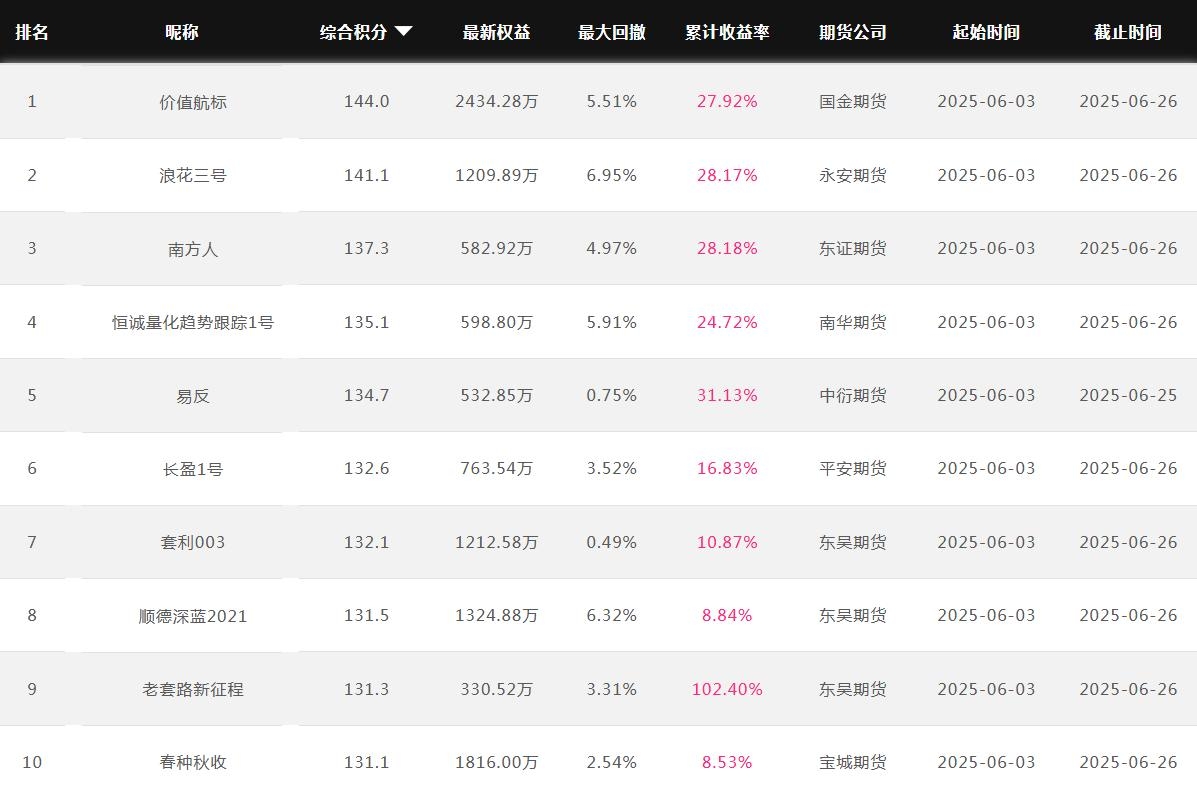
Task: Select nickname 长盈1号
Action: [193, 469]
